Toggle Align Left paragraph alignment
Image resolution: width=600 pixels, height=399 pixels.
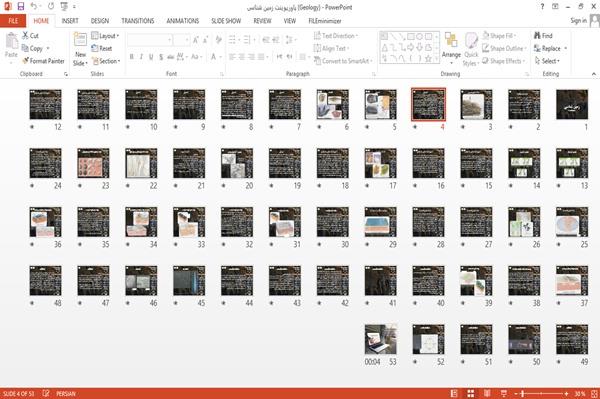coord(232,57)
